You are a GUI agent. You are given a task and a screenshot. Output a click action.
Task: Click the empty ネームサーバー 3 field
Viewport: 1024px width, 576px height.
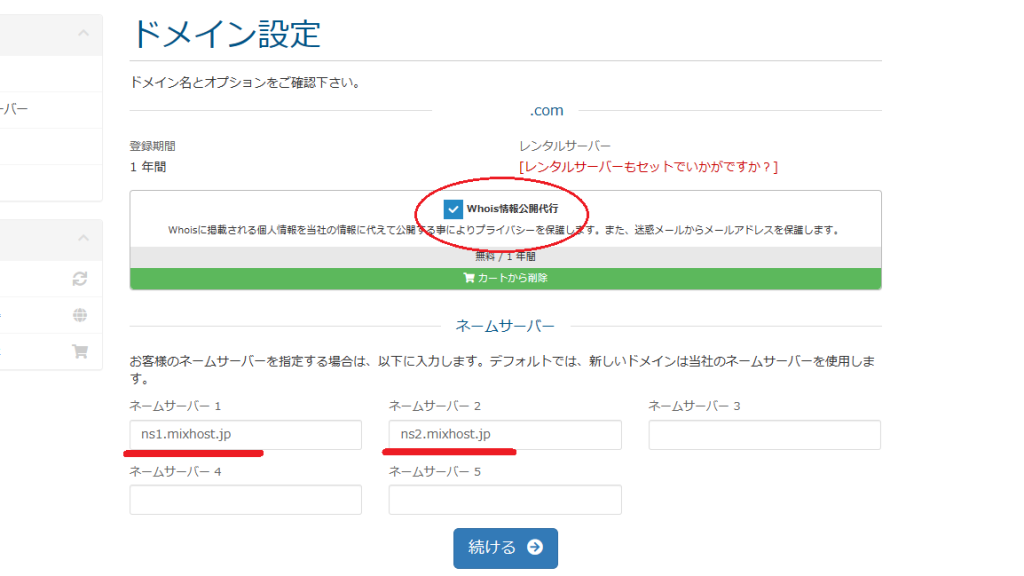(765, 435)
